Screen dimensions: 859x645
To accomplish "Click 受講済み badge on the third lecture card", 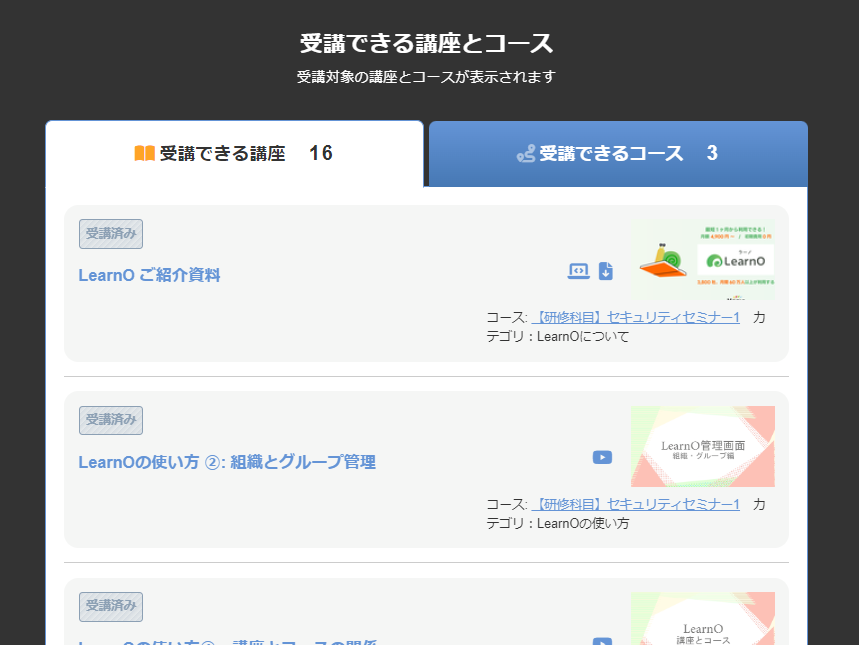I will pos(111,607).
